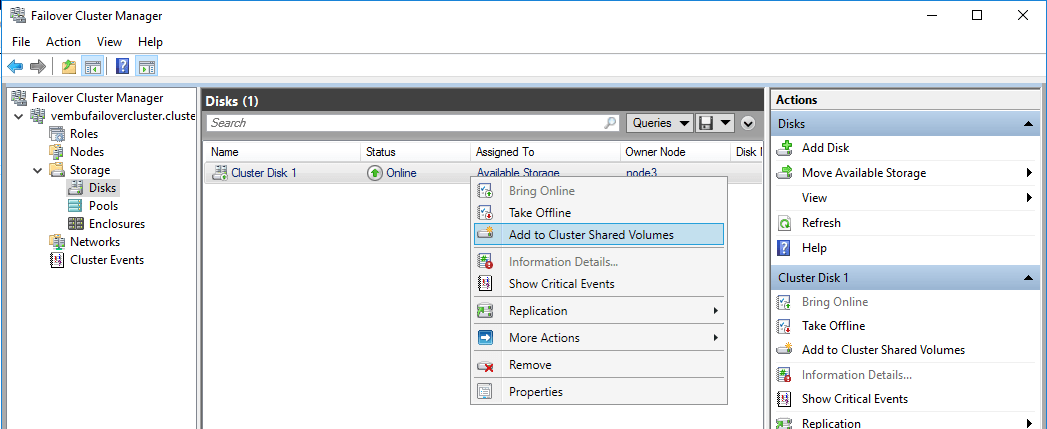1047x429 pixels.
Task: Choose Take Offline in the context menu
Action: 599,212
